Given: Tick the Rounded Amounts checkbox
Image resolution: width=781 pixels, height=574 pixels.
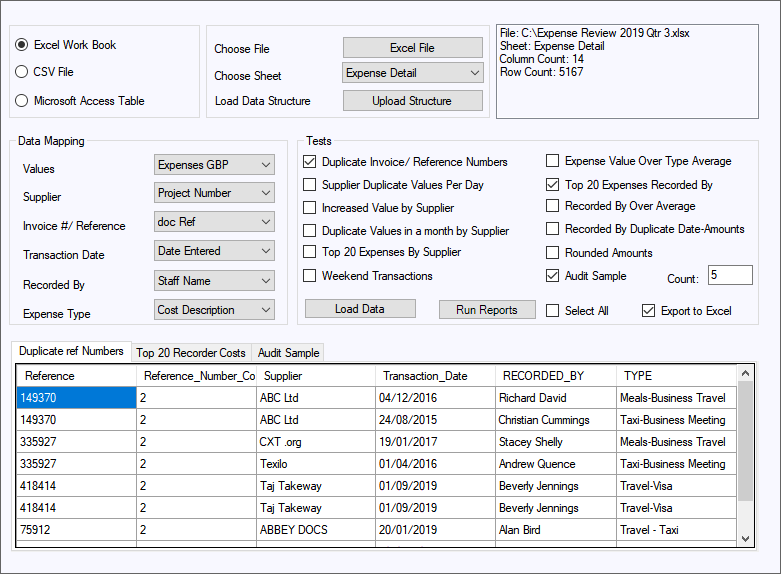Looking at the screenshot, I should pos(553,253).
